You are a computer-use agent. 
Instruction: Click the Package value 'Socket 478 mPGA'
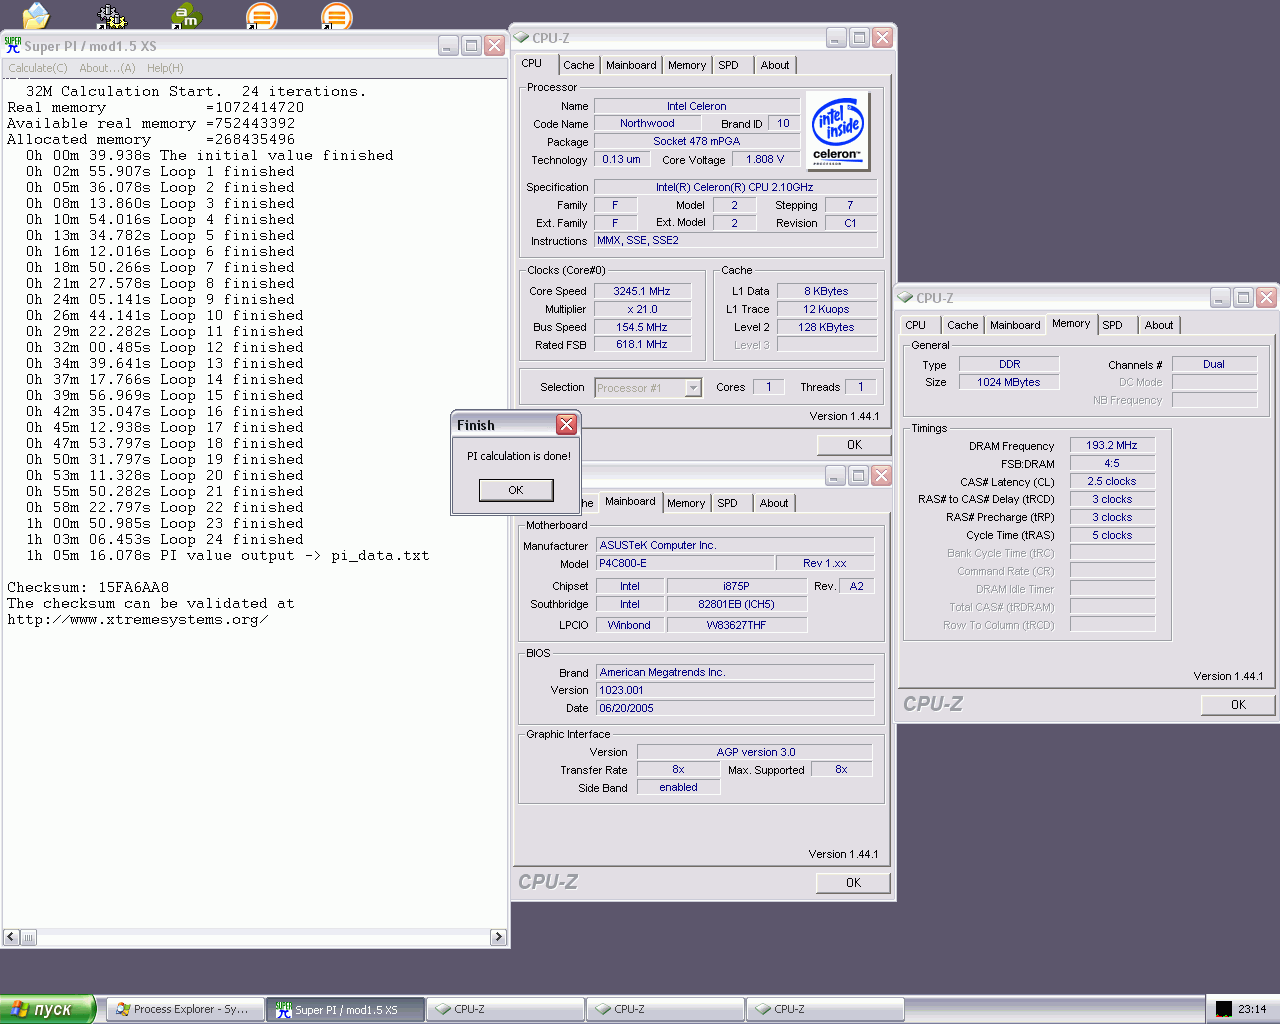(697, 141)
